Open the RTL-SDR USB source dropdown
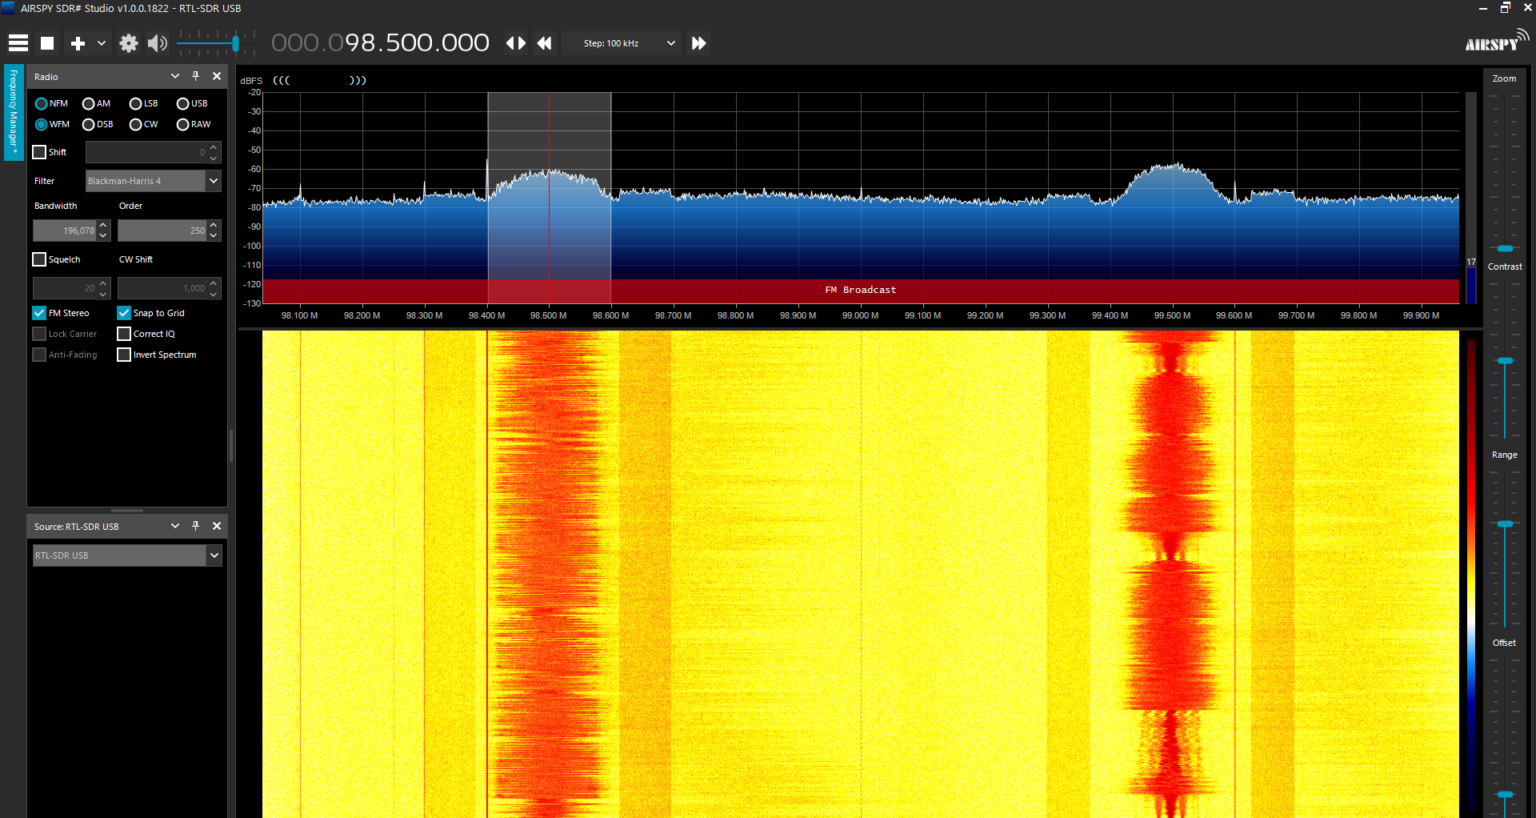The width and height of the screenshot is (1536, 818). click(213, 556)
